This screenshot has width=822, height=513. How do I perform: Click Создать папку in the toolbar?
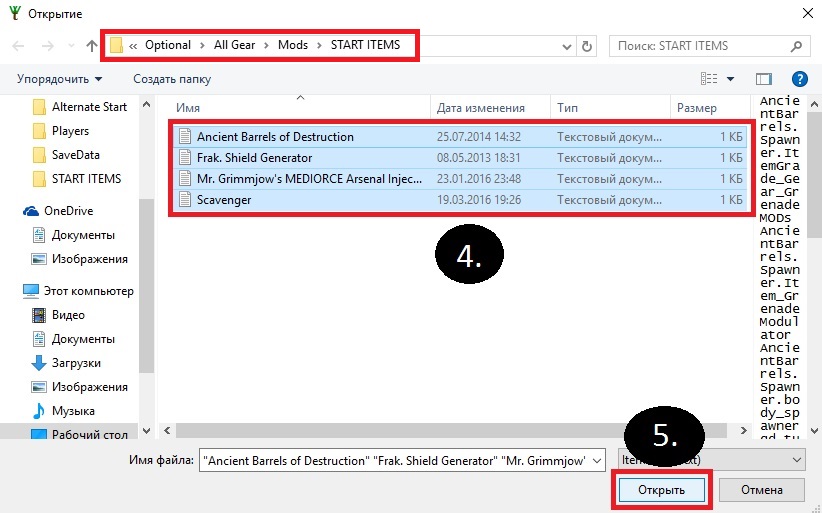pyautogui.click(x=172, y=79)
